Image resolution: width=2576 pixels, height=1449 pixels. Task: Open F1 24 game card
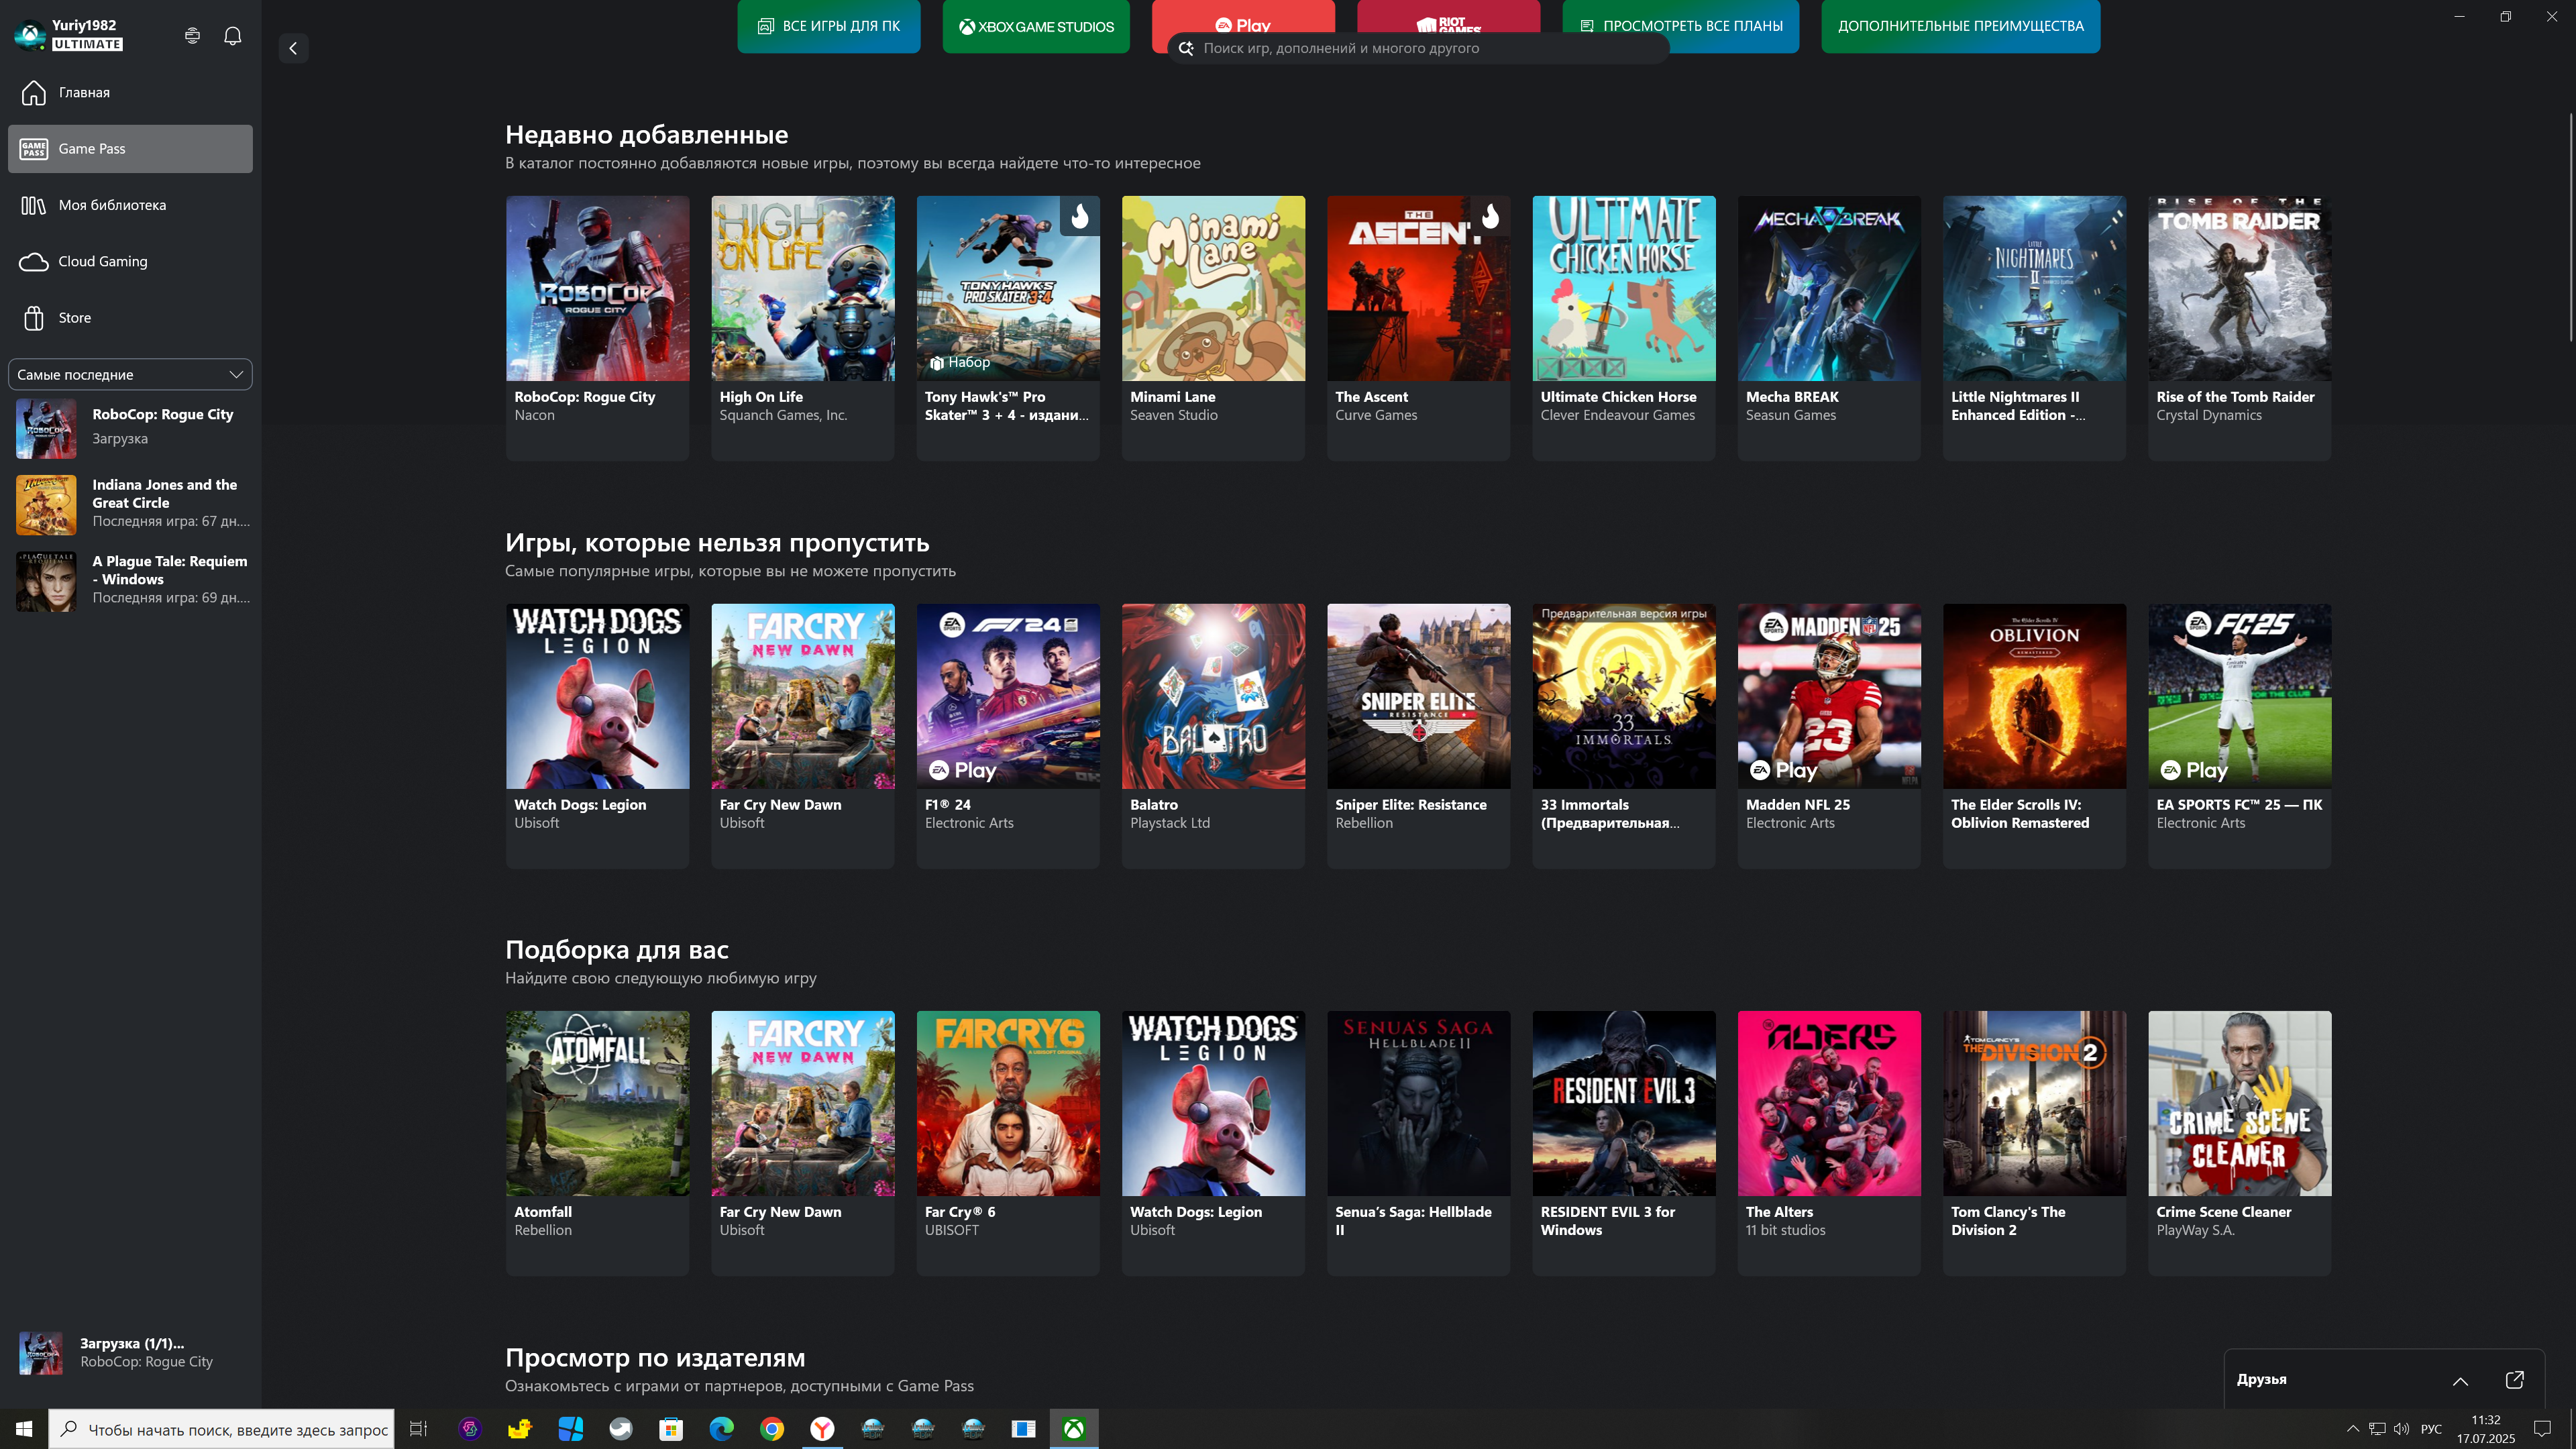1008,736
